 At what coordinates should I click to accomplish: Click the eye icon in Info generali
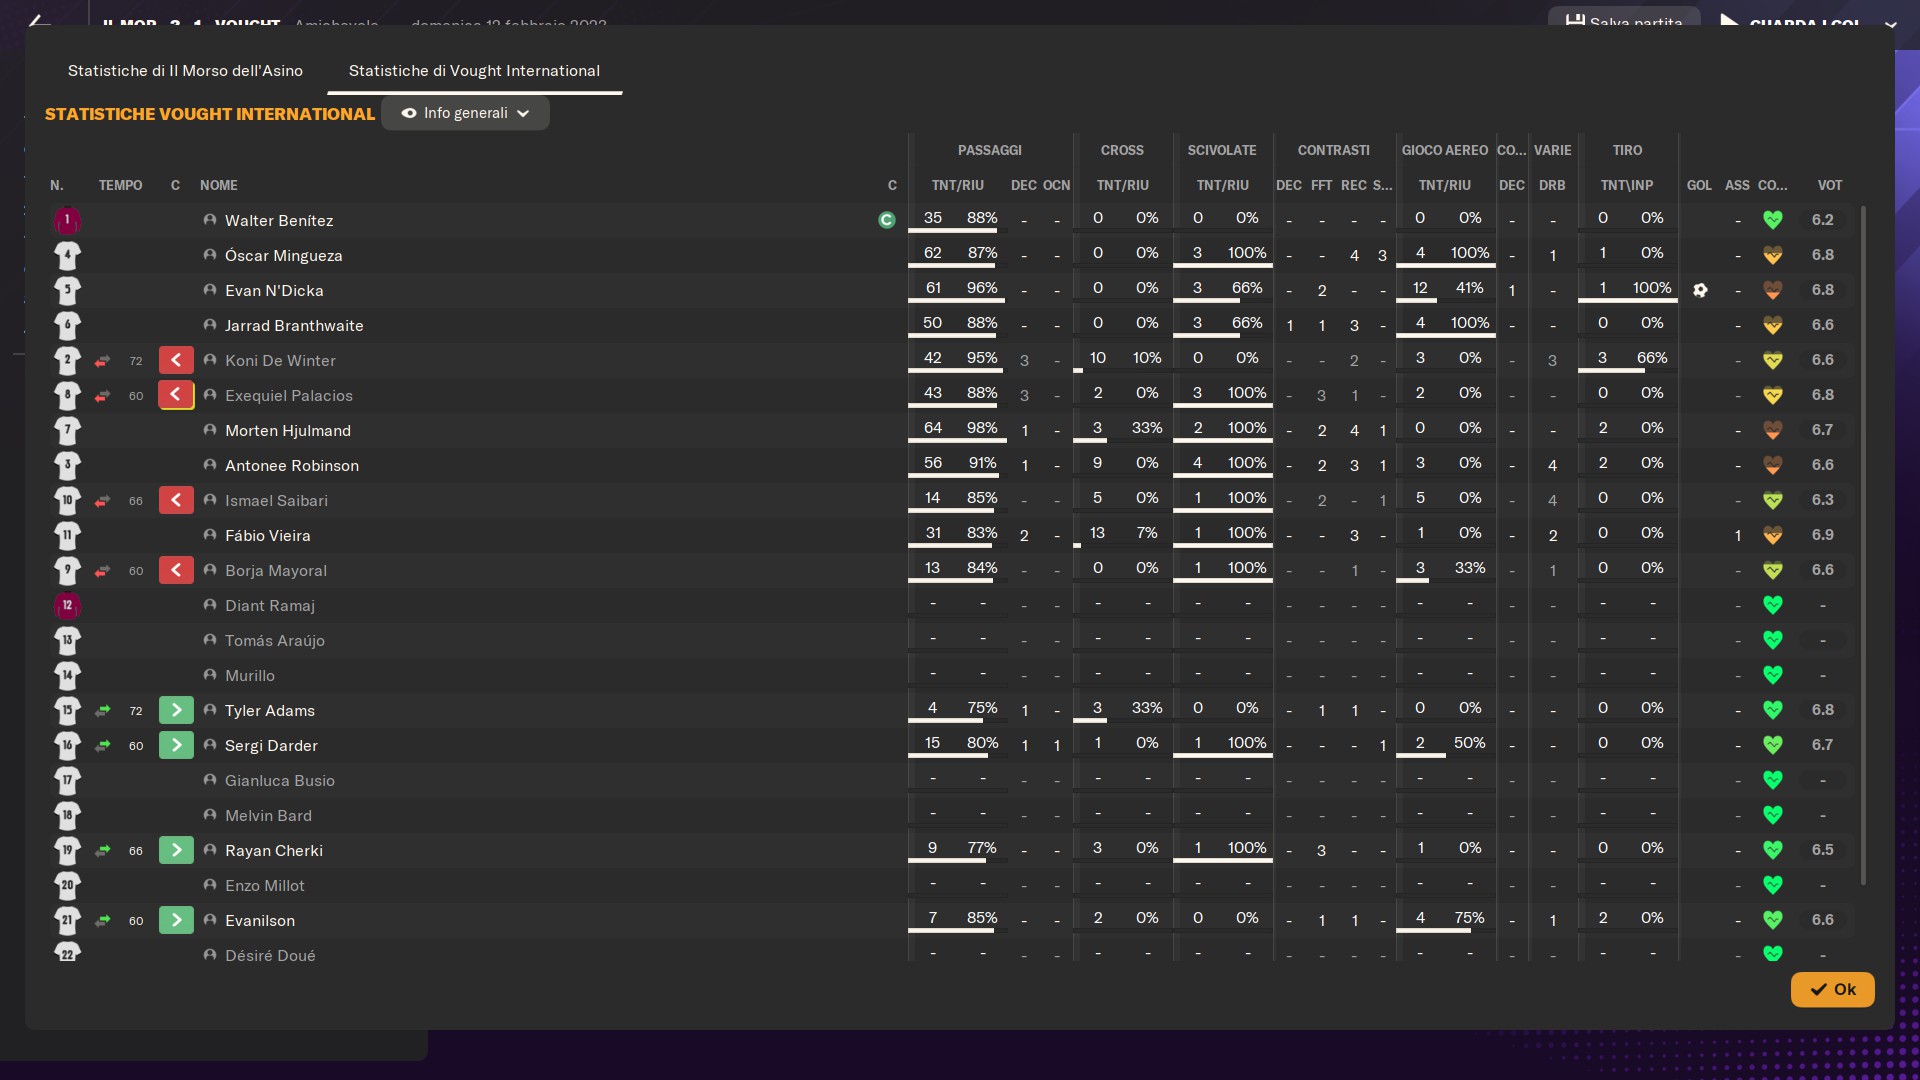(x=409, y=113)
